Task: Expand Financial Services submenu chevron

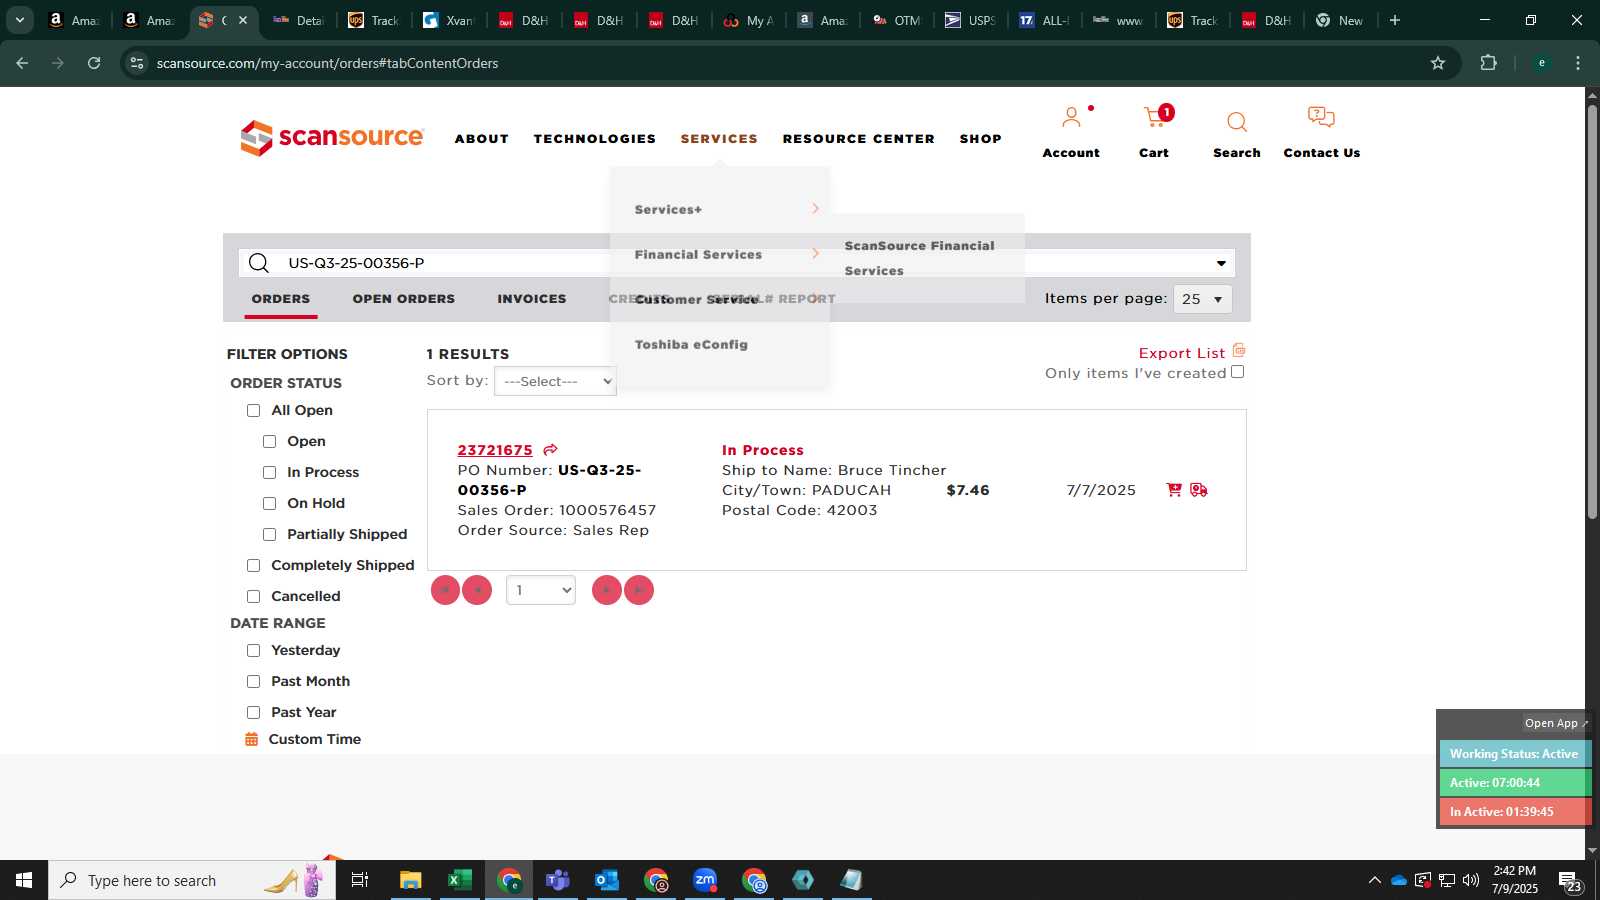Action: point(815,254)
